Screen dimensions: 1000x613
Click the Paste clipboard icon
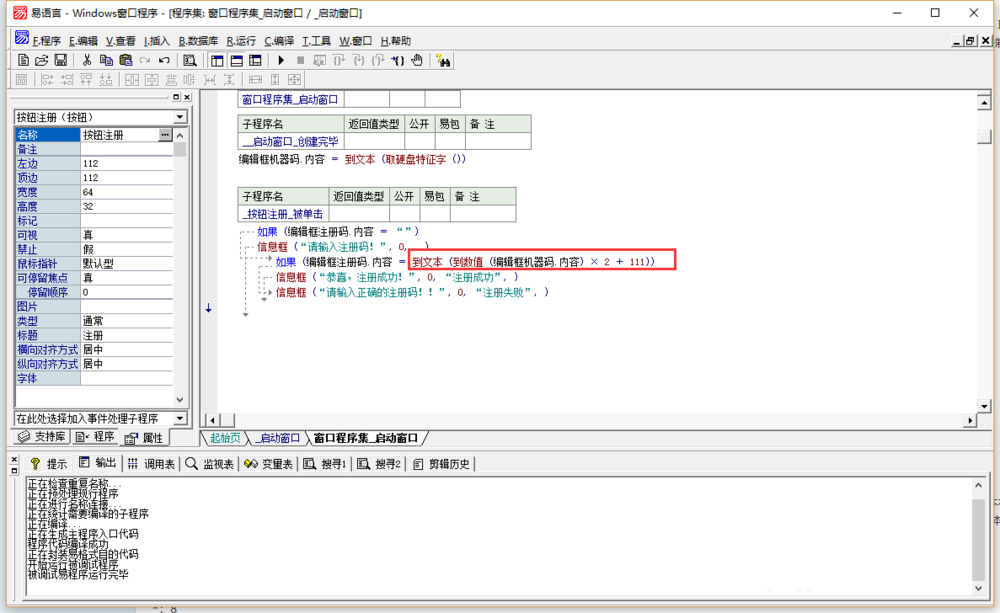pos(125,61)
